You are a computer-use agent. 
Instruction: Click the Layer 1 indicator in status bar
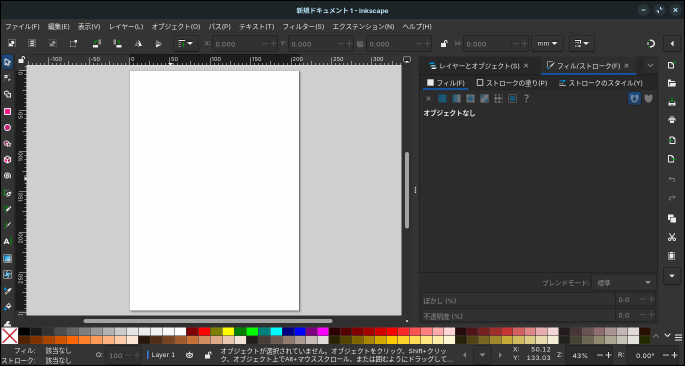(161, 355)
